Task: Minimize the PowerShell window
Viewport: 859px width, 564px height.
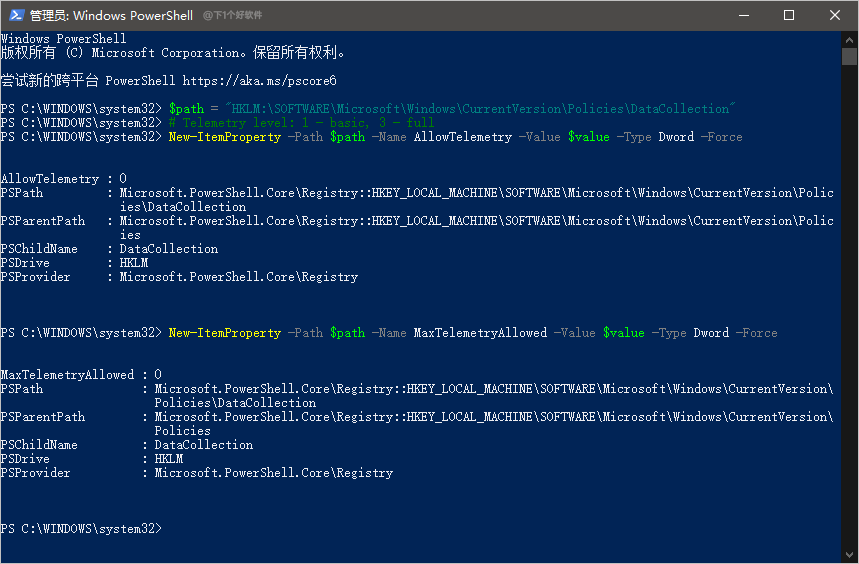Action: [x=743, y=15]
